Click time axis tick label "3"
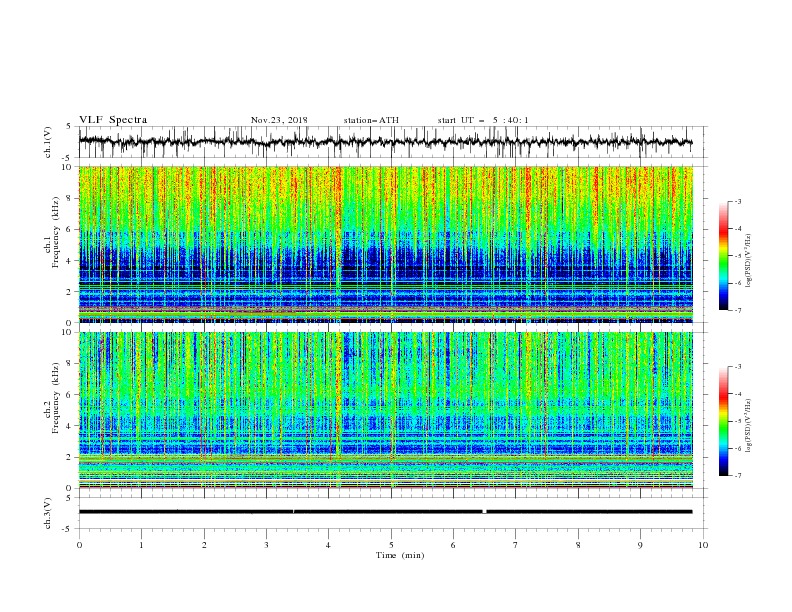792x612 pixels. coord(266,545)
